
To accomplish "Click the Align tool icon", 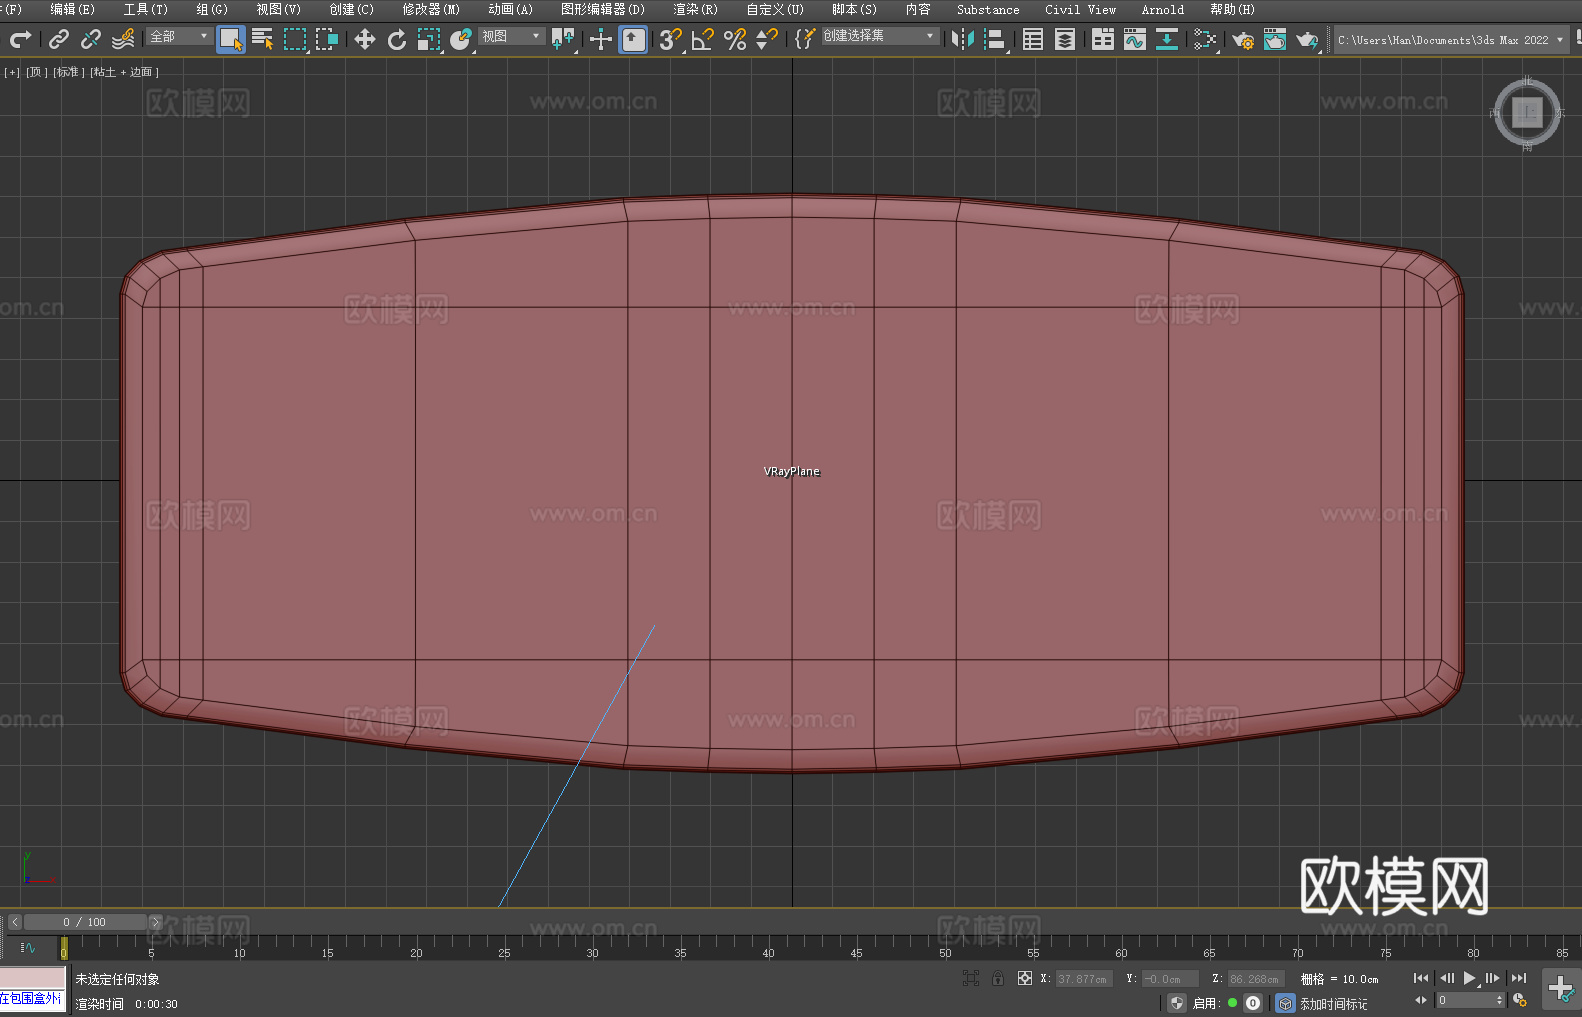I will 995,39.
